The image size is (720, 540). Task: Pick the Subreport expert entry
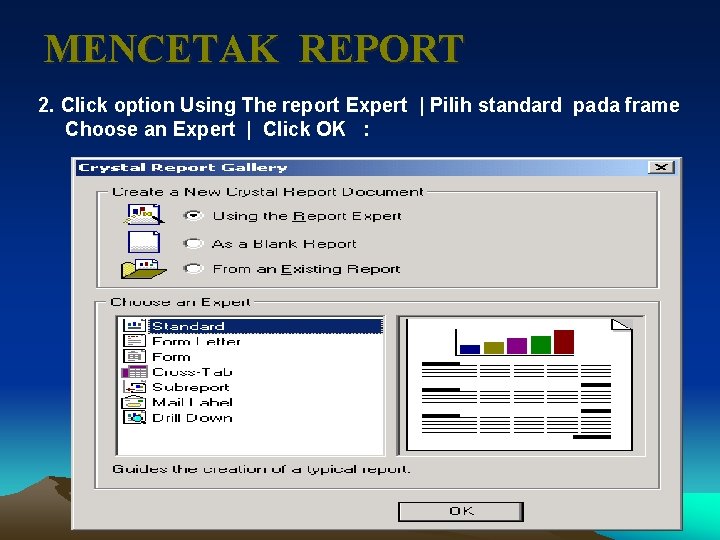point(191,387)
